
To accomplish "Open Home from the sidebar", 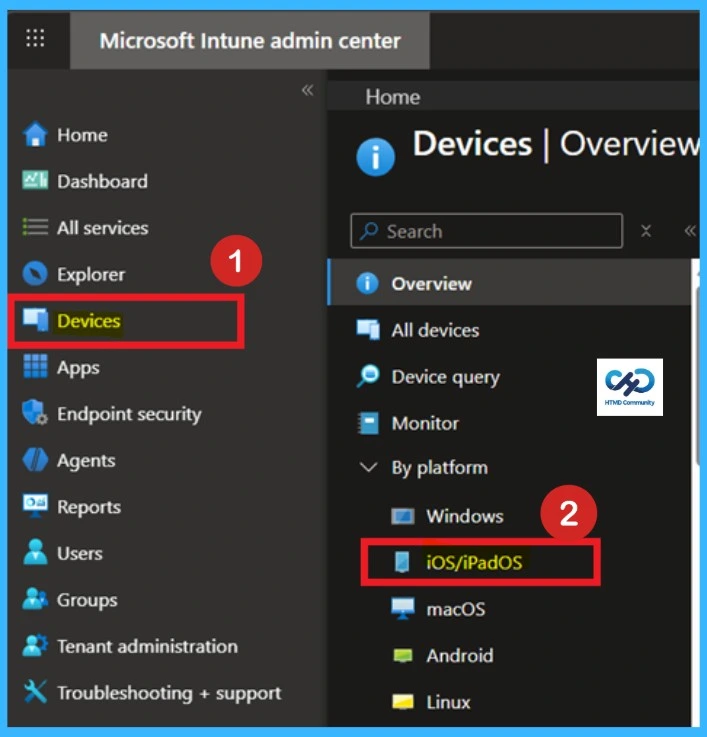I will pyautogui.click(x=82, y=135).
